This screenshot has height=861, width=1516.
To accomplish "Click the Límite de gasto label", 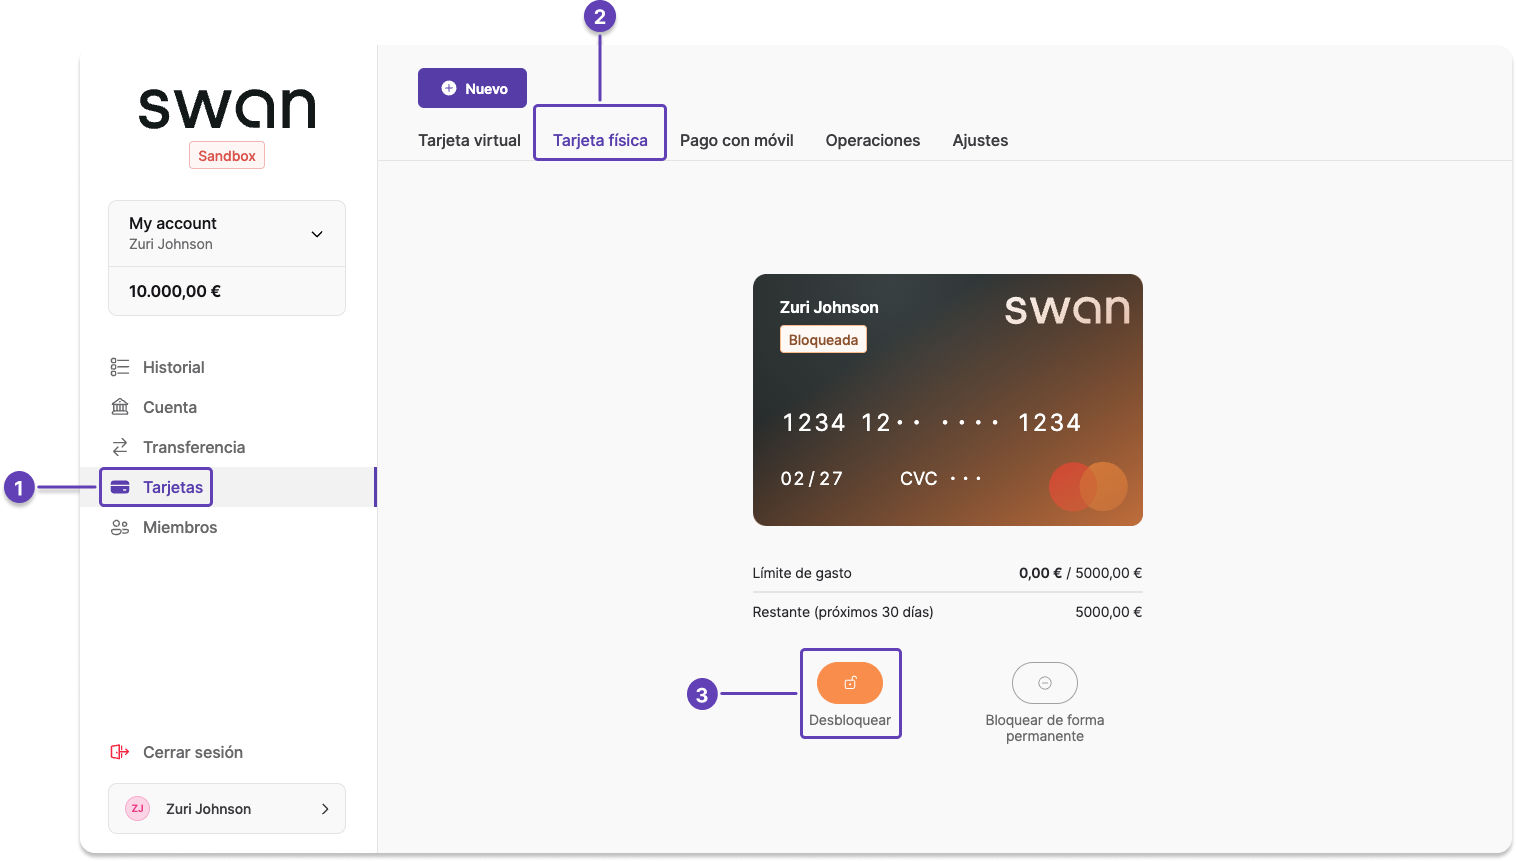I will (x=802, y=573).
